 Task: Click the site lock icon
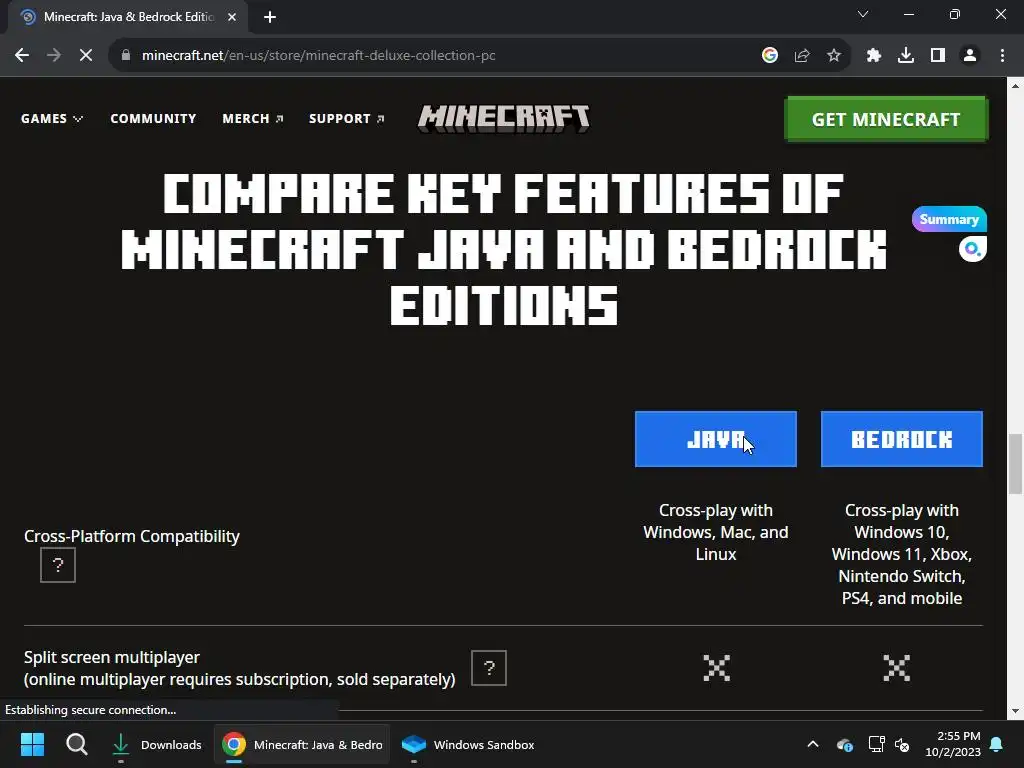tap(126, 56)
